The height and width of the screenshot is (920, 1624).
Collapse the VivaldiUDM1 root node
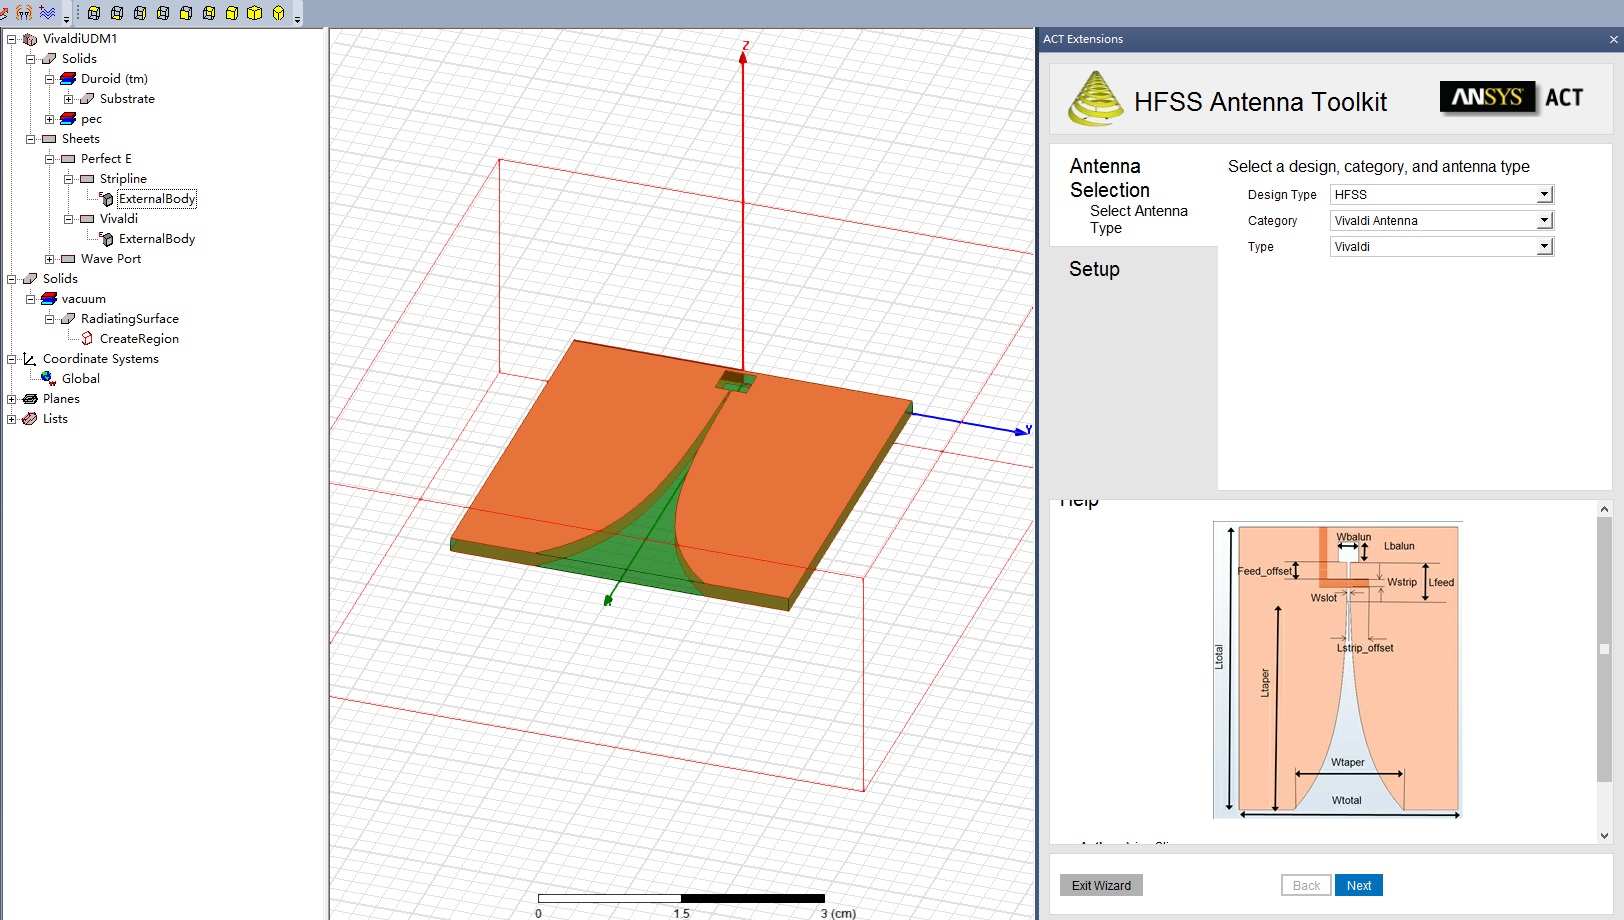(11, 39)
